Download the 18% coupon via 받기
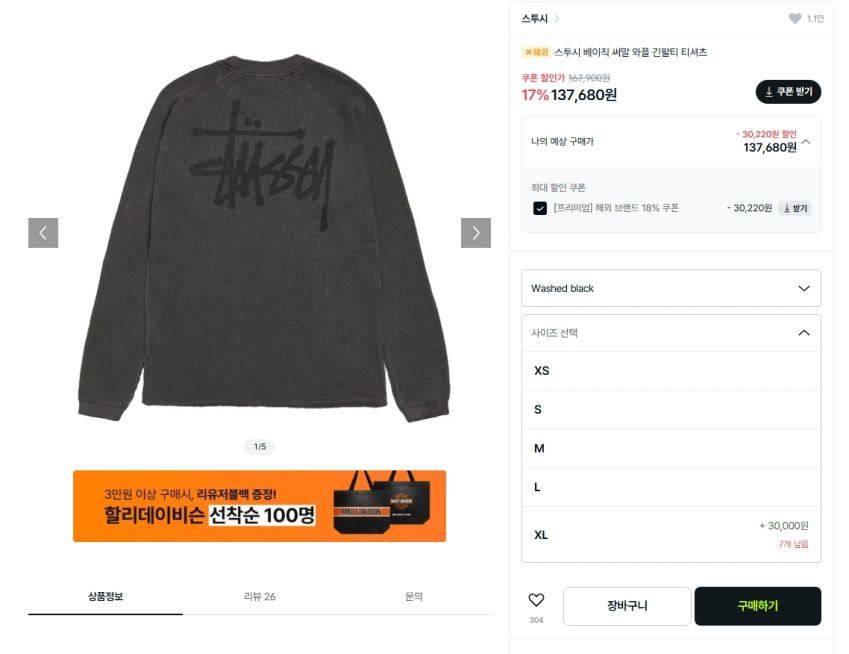Image resolution: width=849 pixels, height=654 pixels. coord(794,208)
